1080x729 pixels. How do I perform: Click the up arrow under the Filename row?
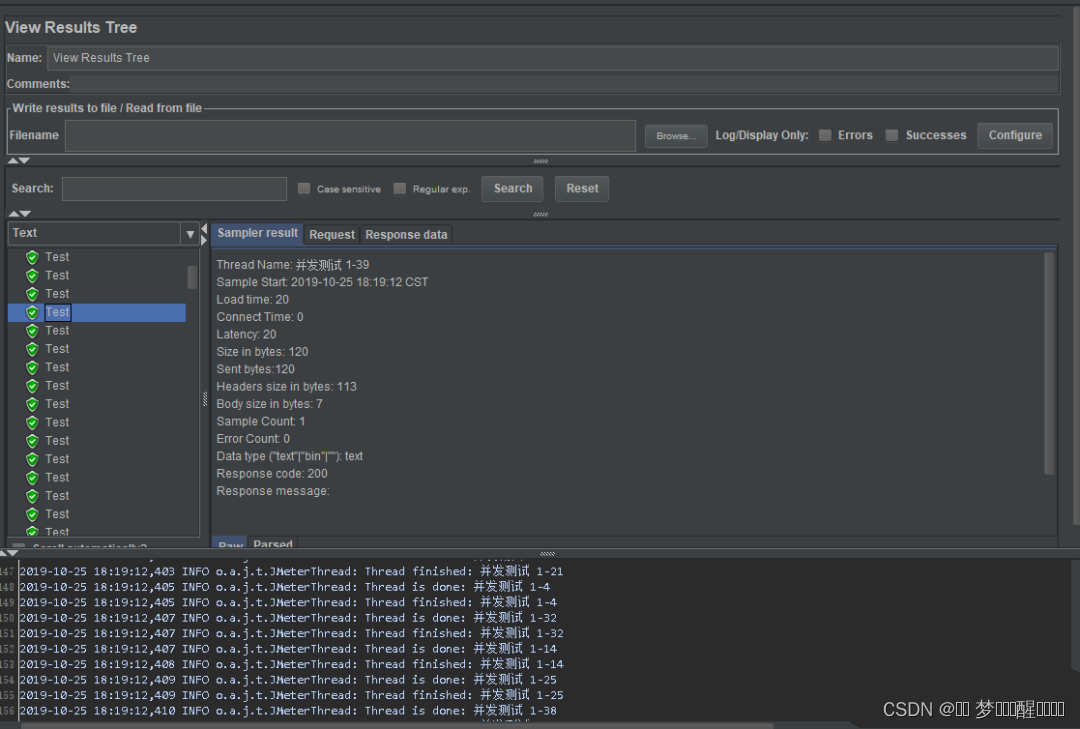(13, 161)
